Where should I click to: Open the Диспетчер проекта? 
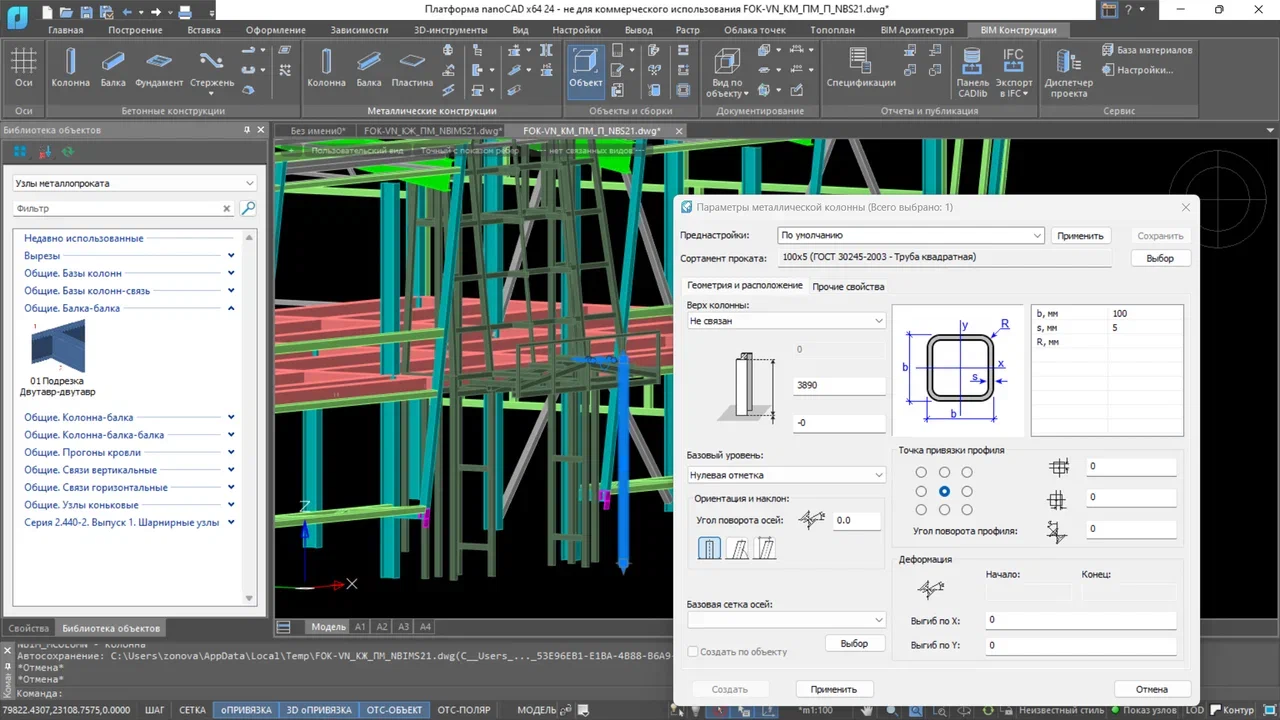click(x=1068, y=69)
